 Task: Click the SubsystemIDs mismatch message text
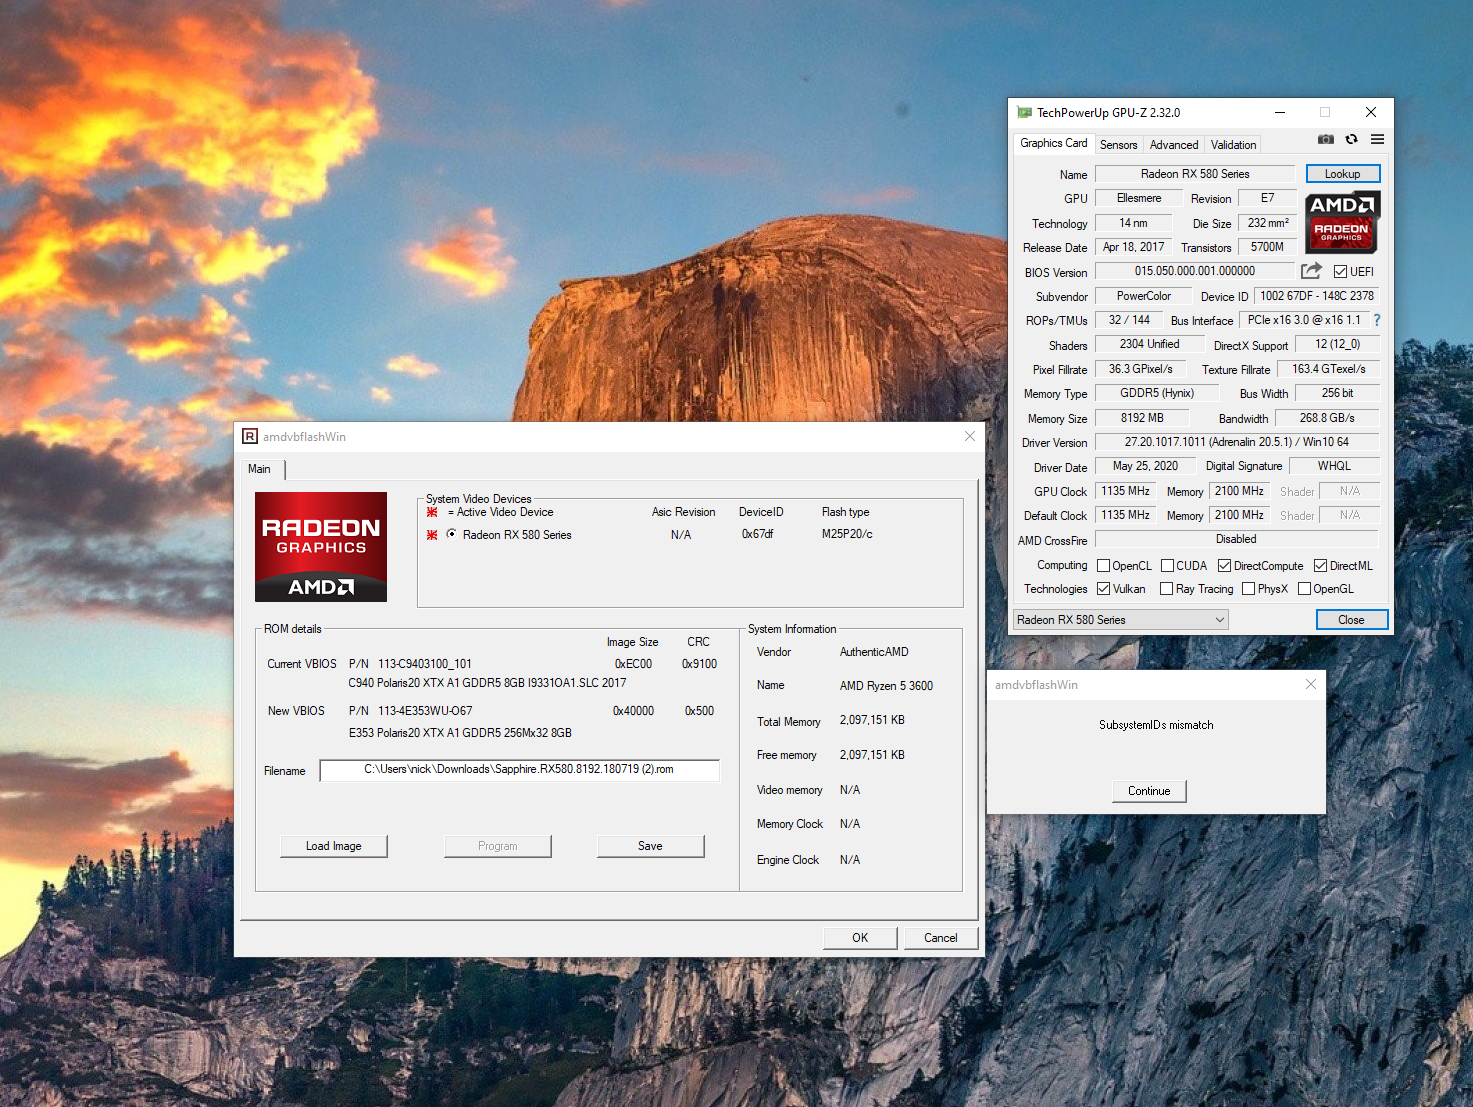pos(1156,725)
